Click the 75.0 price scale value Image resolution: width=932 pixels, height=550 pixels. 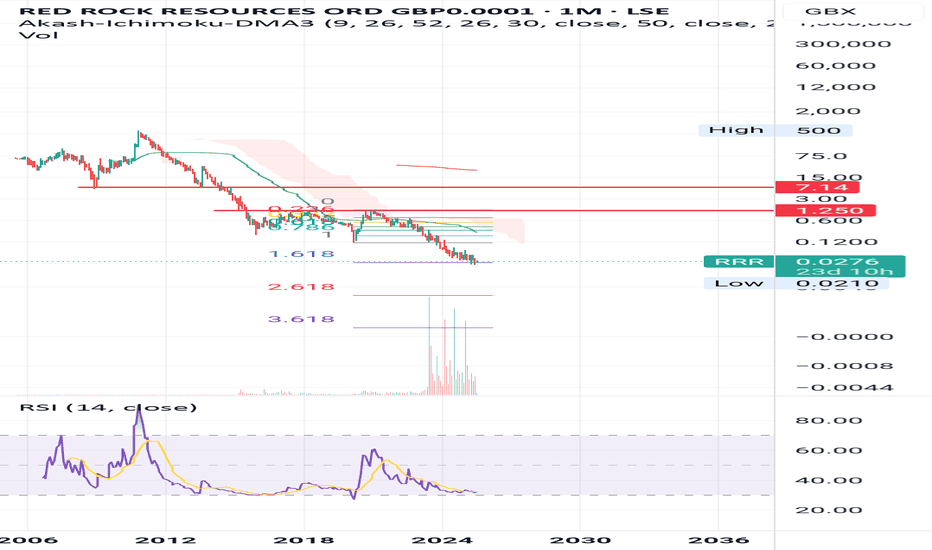tap(821, 156)
